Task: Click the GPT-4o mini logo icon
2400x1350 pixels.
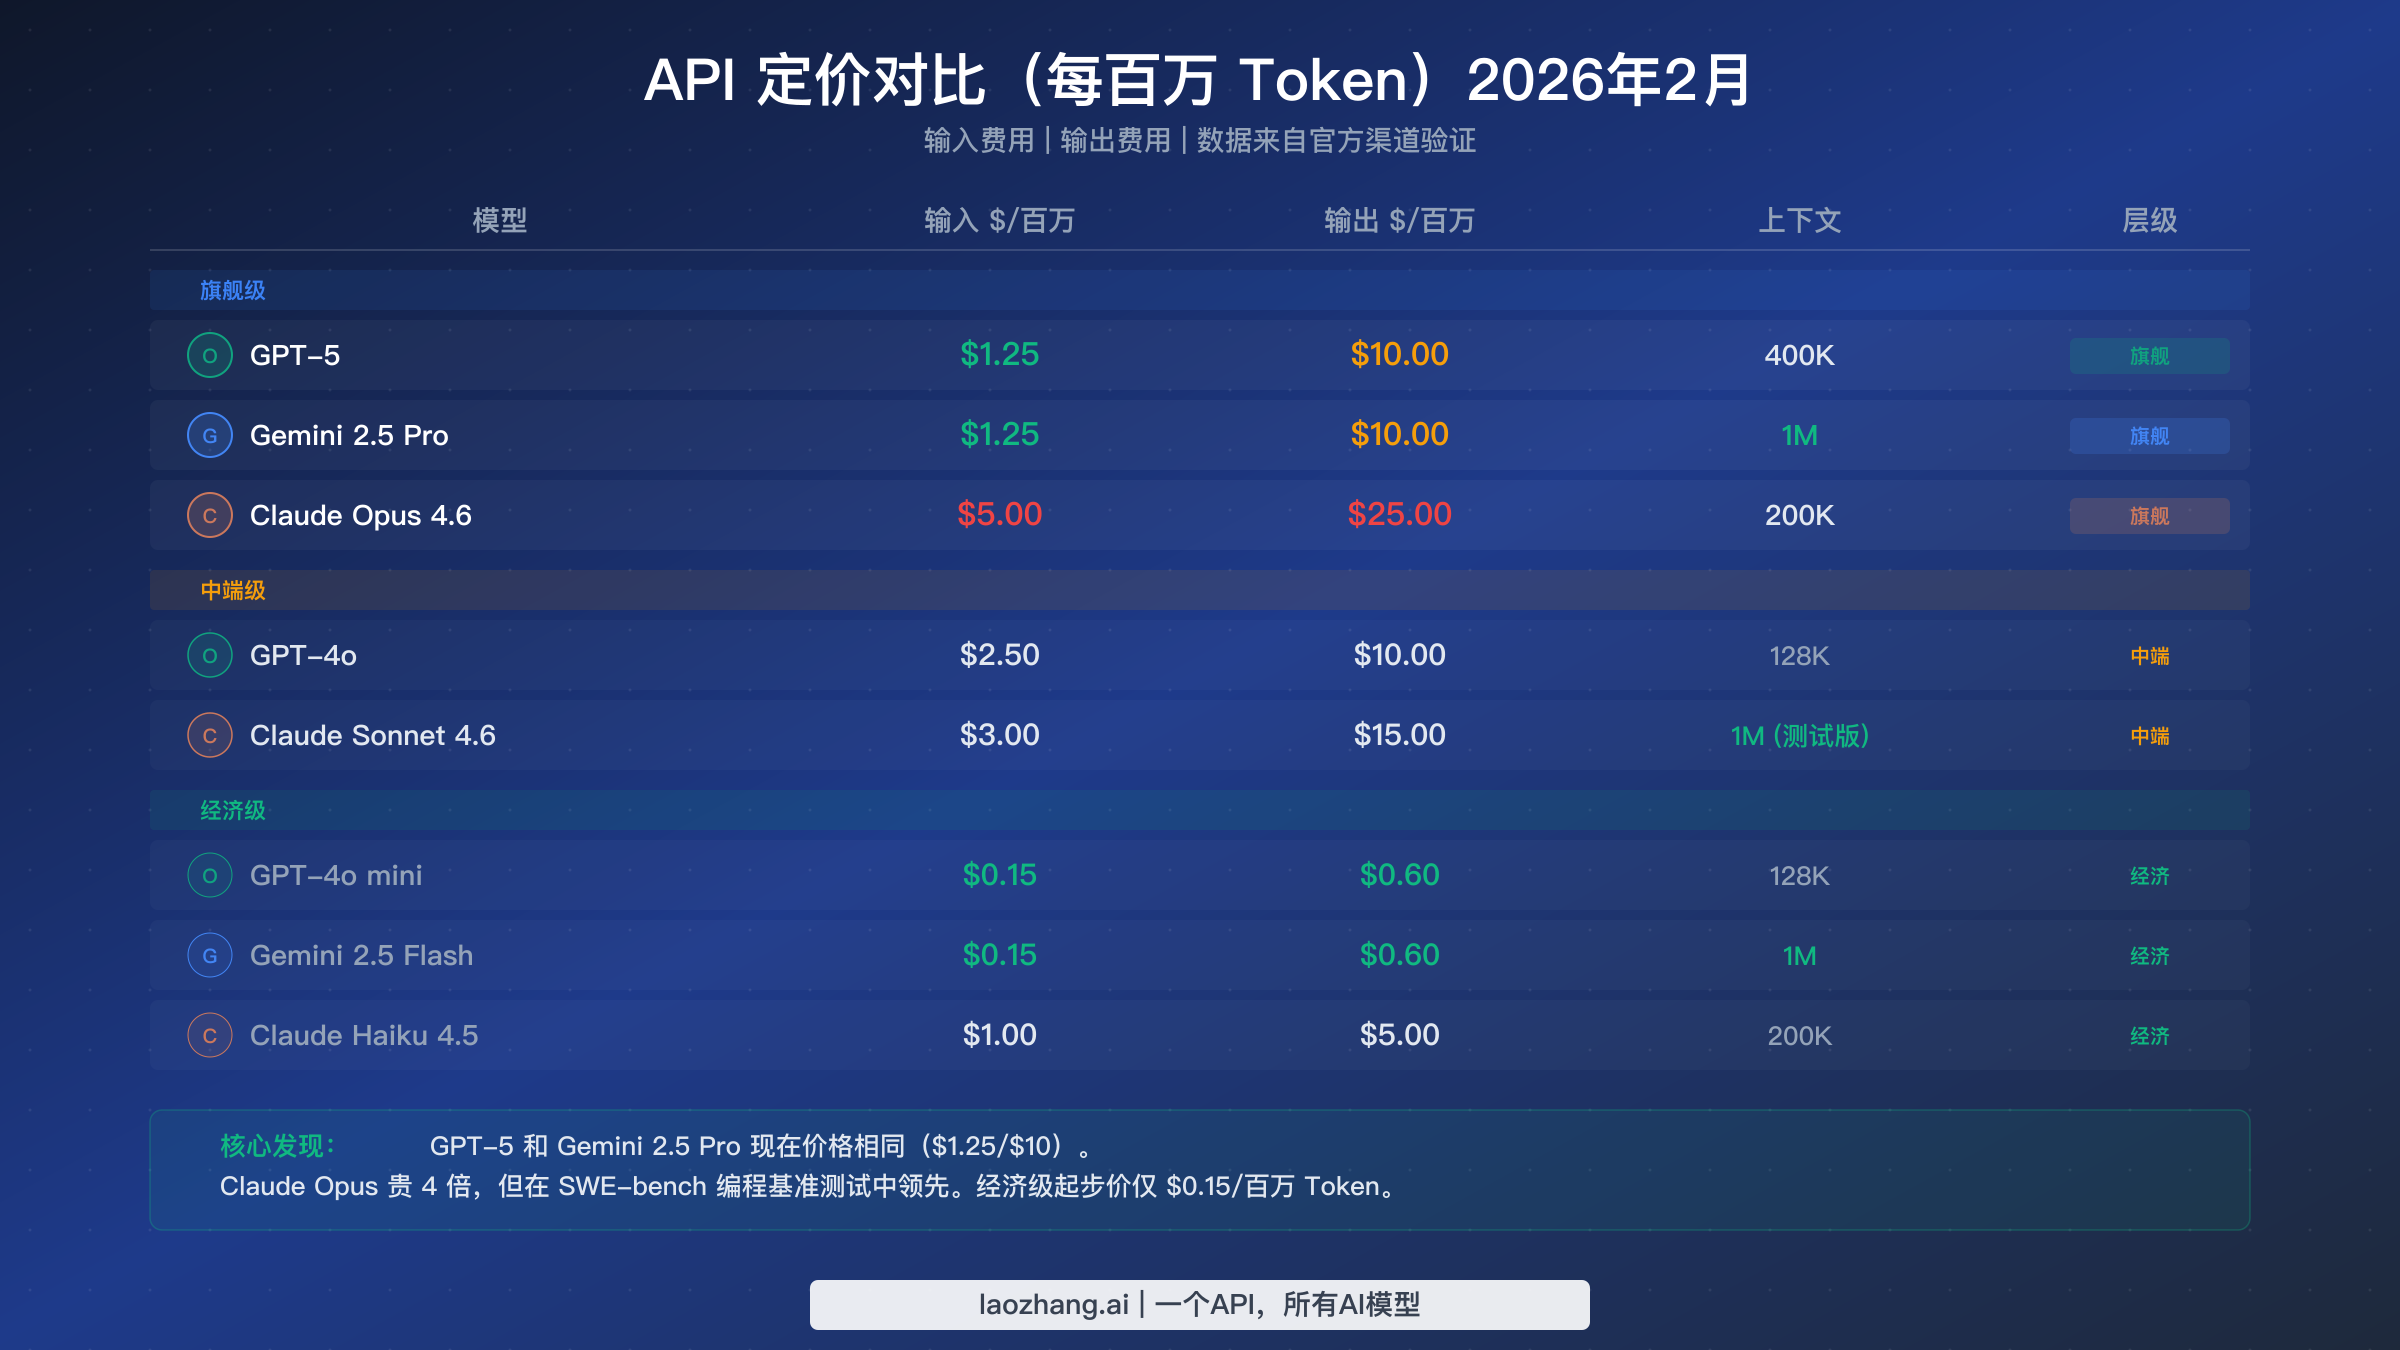Action: pos(209,875)
